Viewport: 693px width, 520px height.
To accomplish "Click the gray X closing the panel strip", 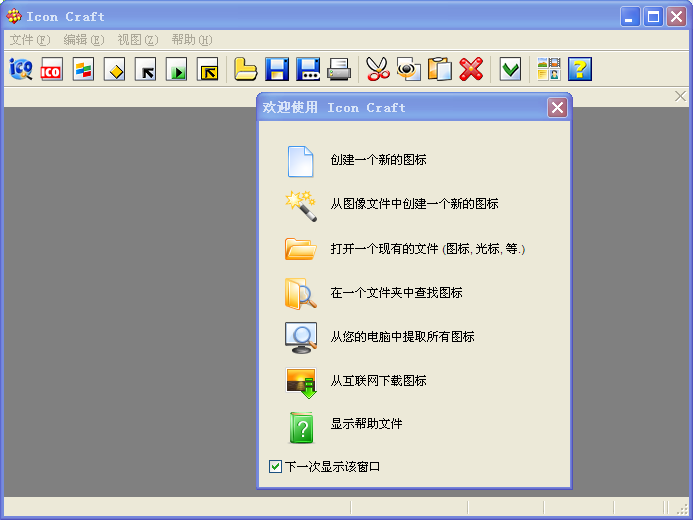I will point(680,96).
